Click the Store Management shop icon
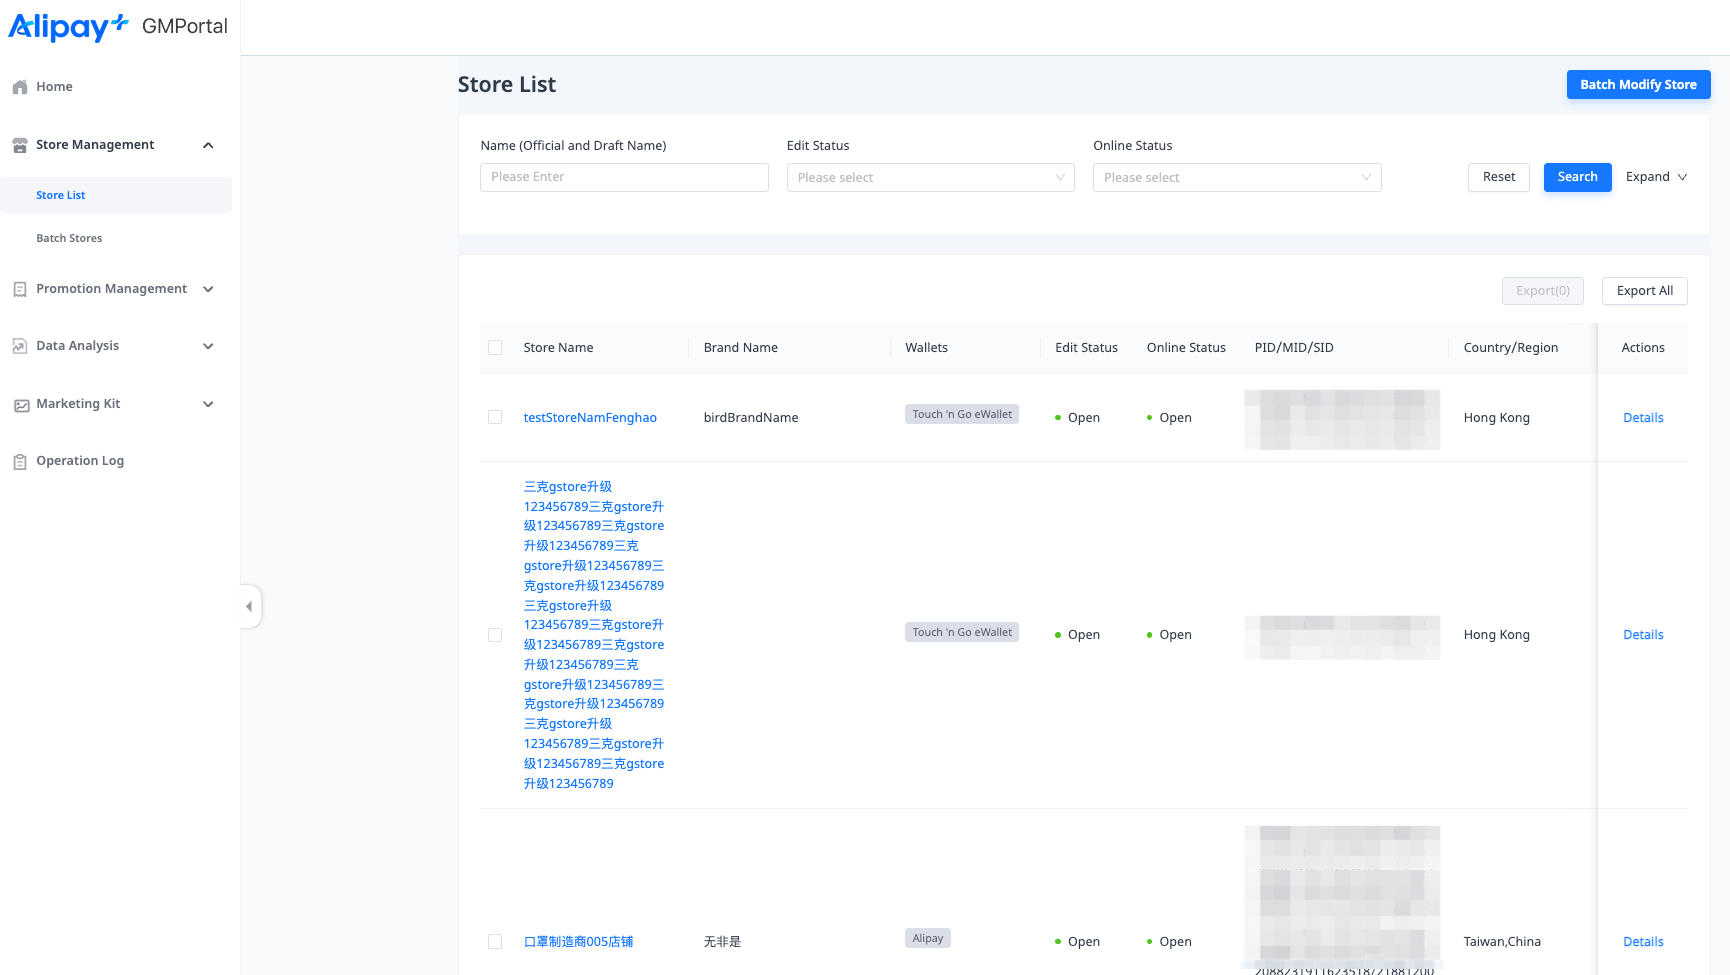1730x975 pixels. tap(20, 145)
